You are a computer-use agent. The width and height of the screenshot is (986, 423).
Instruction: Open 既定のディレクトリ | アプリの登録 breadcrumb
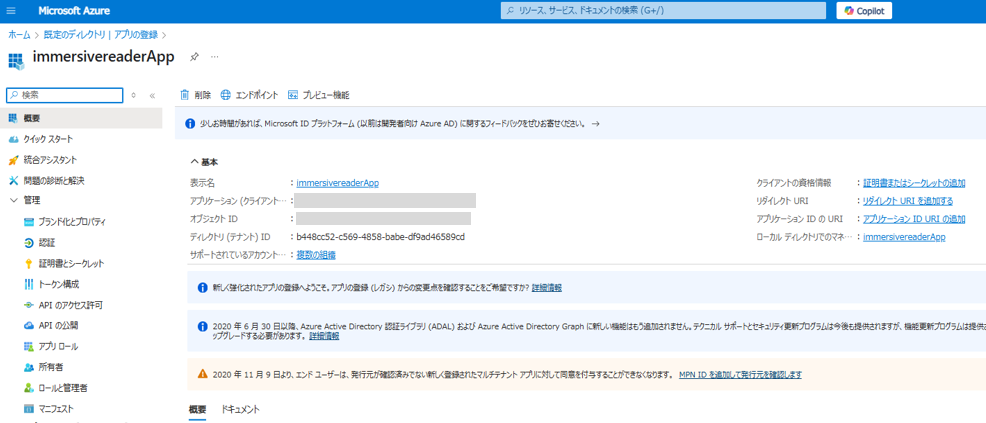point(101,35)
